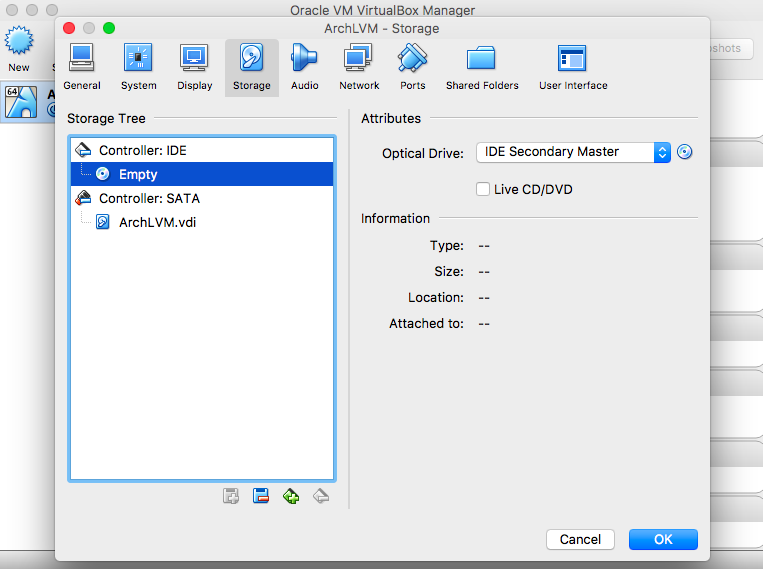The image size is (763, 569).
Task: Confirm settings with the OK button
Action: click(663, 539)
